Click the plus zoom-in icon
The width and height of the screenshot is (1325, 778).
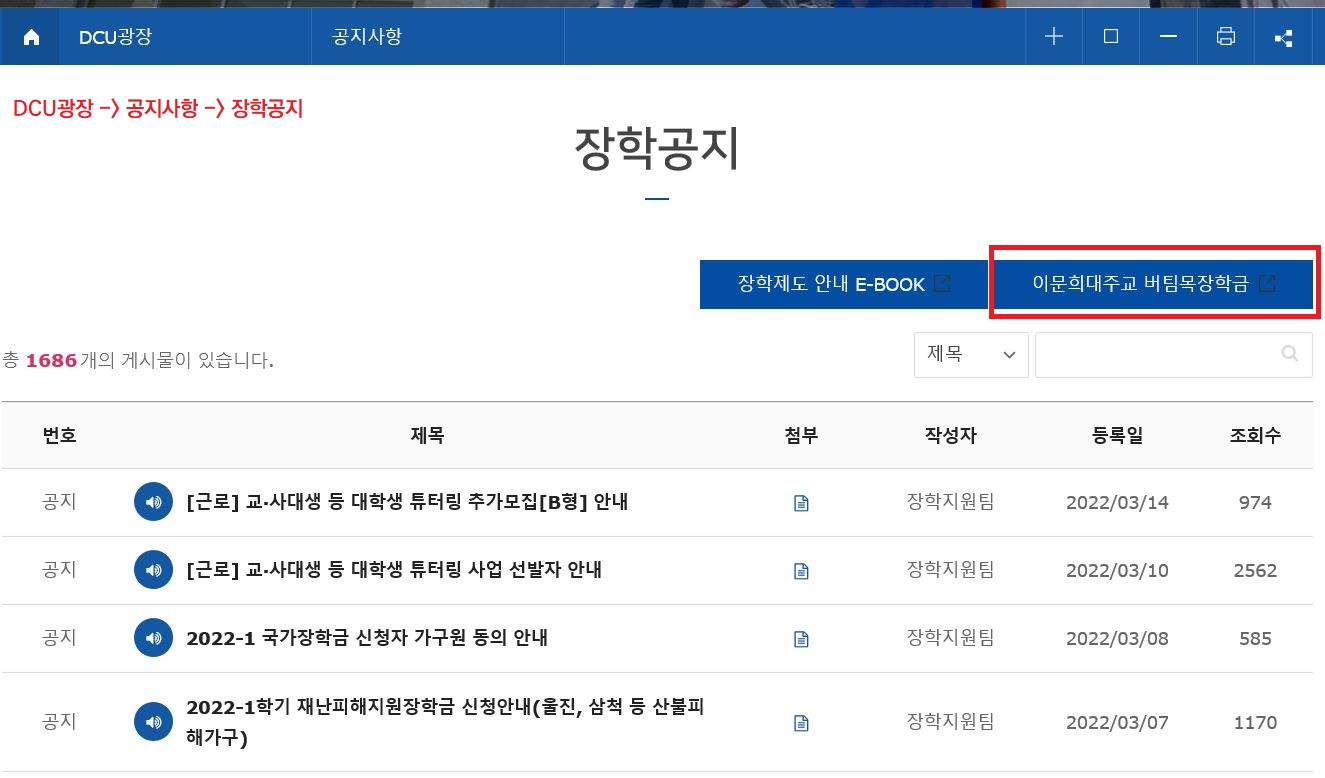1053,37
